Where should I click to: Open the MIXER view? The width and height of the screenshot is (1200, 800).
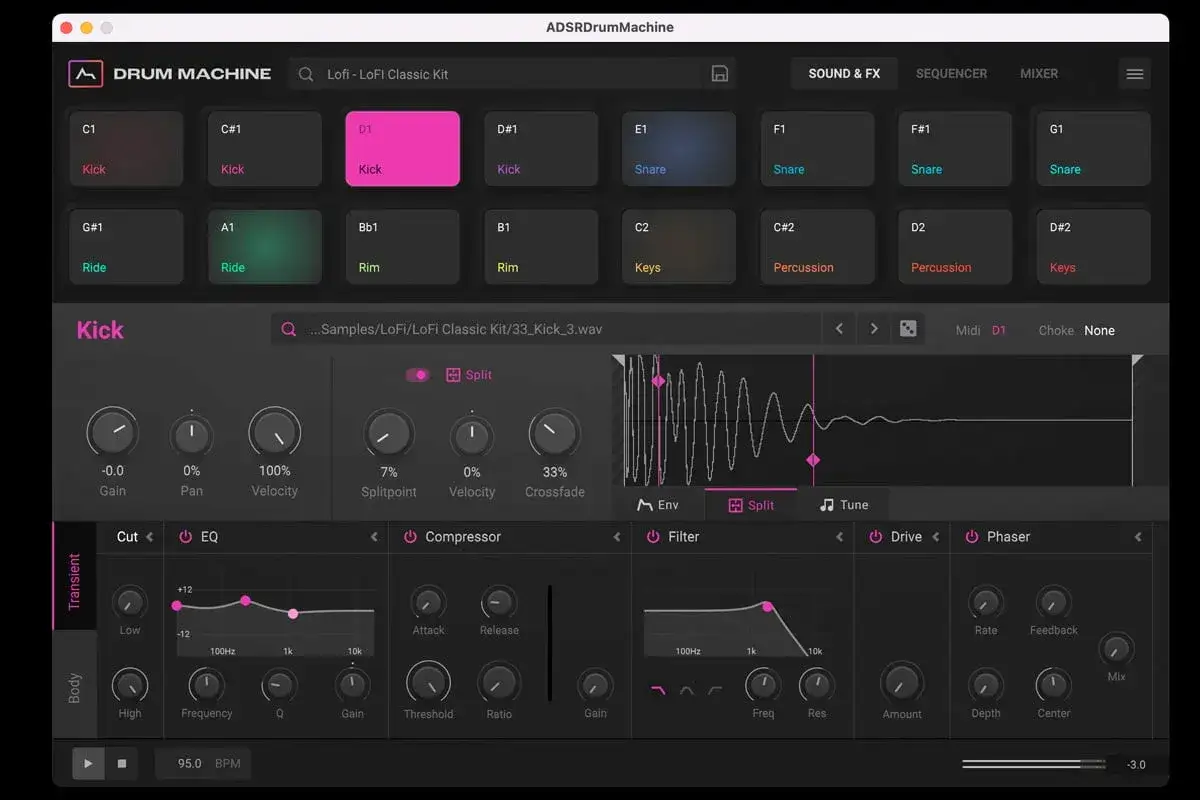tap(1038, 73)
